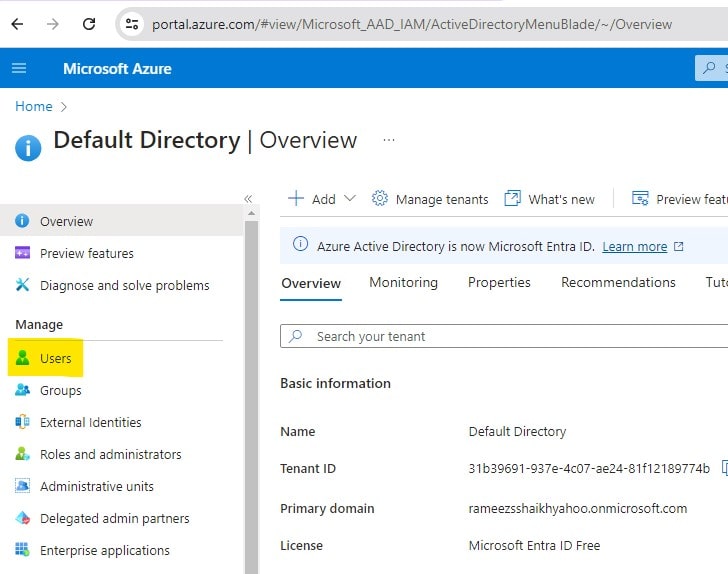Open site information icon in address bar

pos(132,24)
